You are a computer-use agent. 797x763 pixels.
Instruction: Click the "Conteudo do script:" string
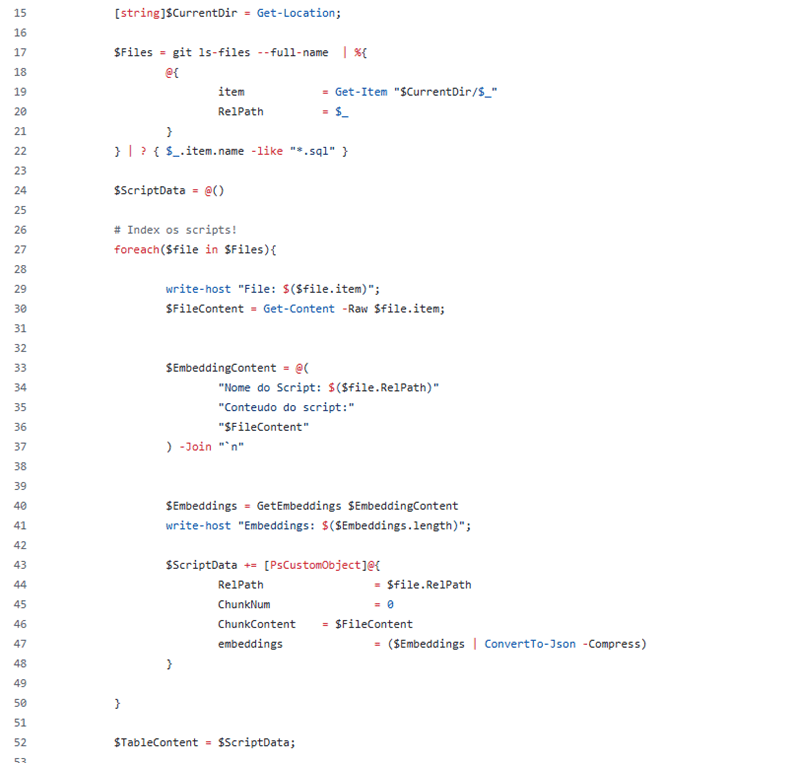click(286, 407)
